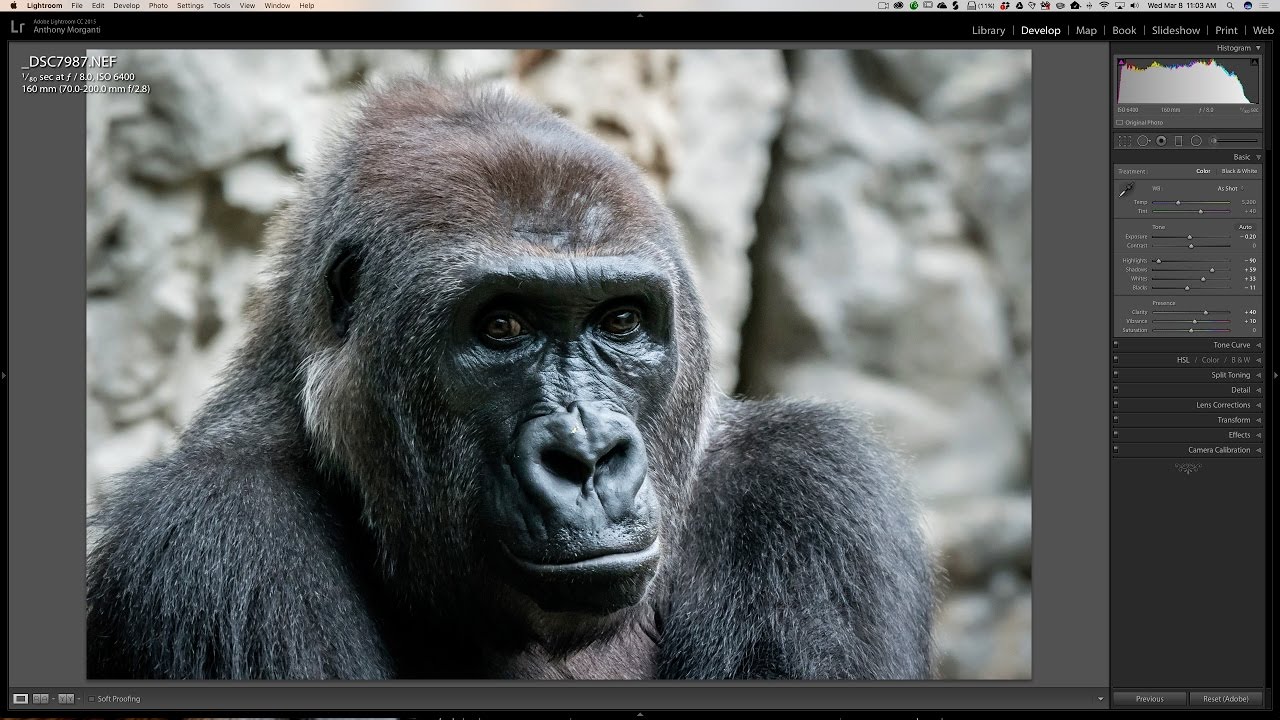Expand the Detail panel
Screen dimensions: 1280x720
(1258, 390)
